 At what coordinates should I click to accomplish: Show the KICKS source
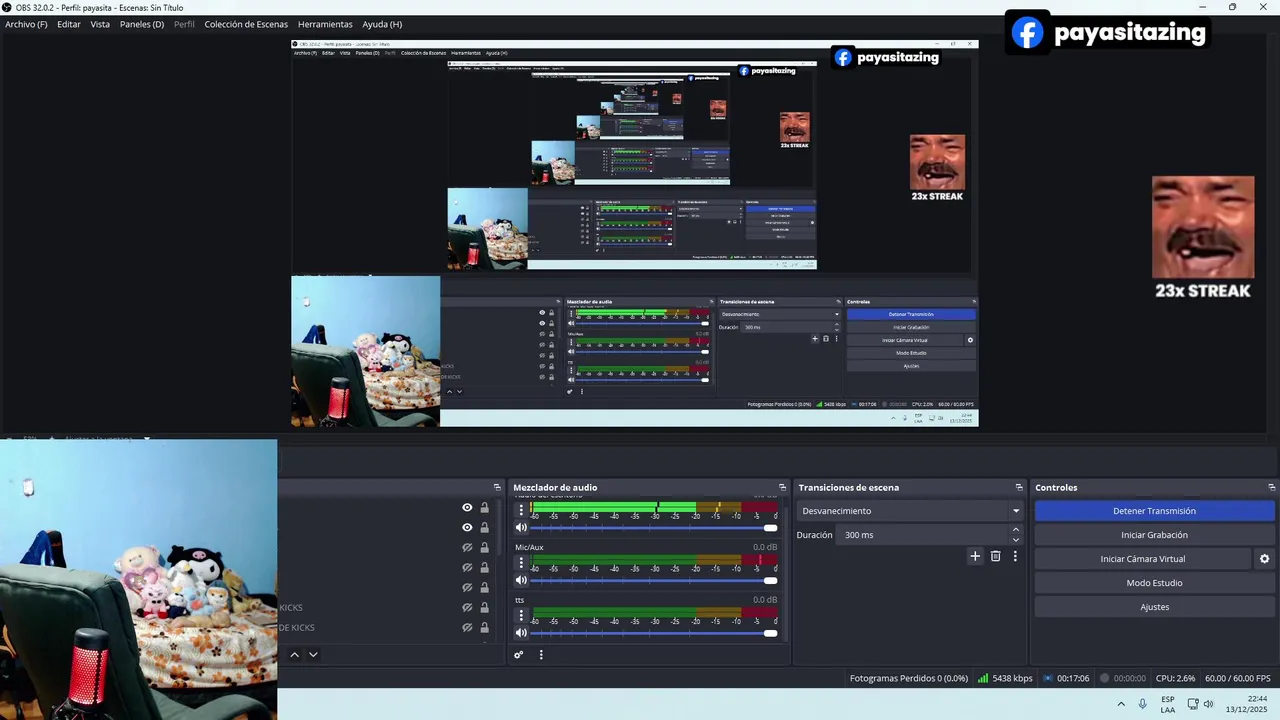467,608
